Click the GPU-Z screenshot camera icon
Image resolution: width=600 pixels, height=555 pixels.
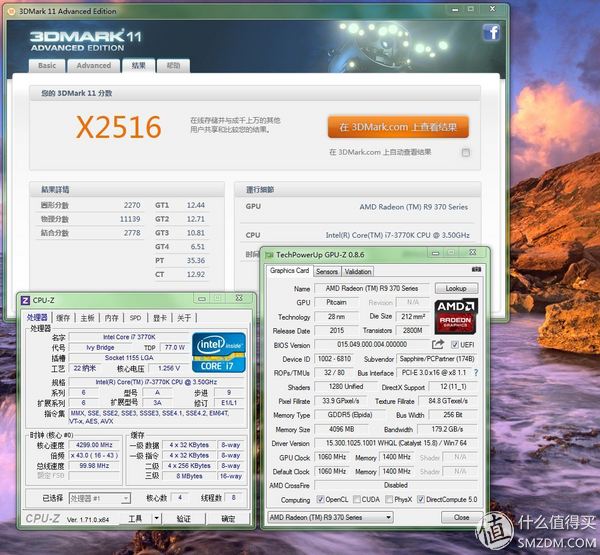point(476,270)
